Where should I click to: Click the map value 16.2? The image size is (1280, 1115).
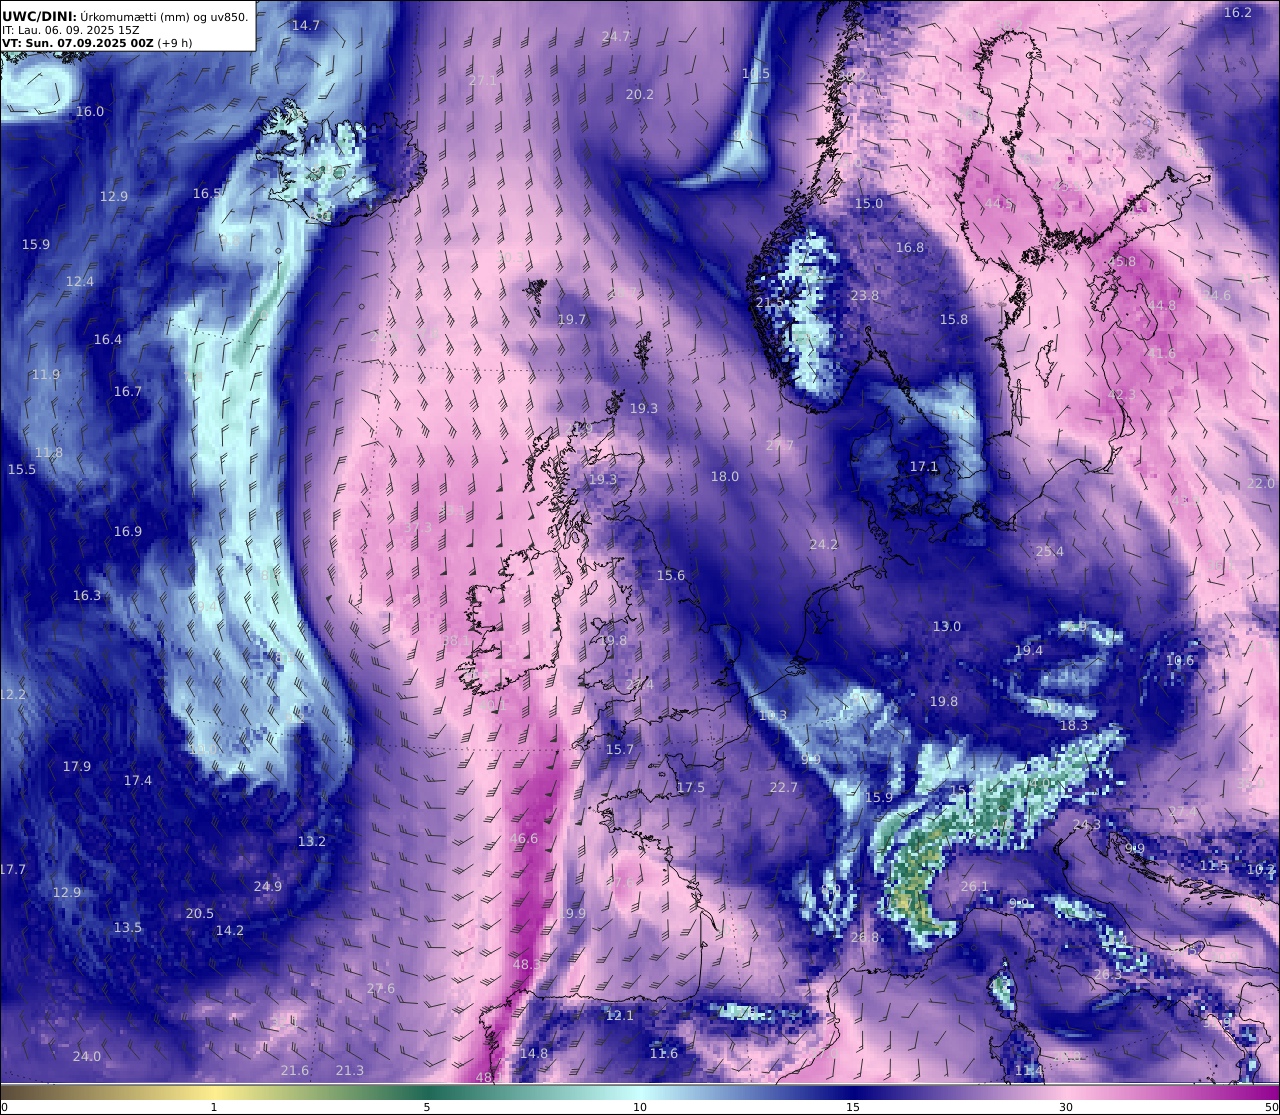[x=1238, y=12]
